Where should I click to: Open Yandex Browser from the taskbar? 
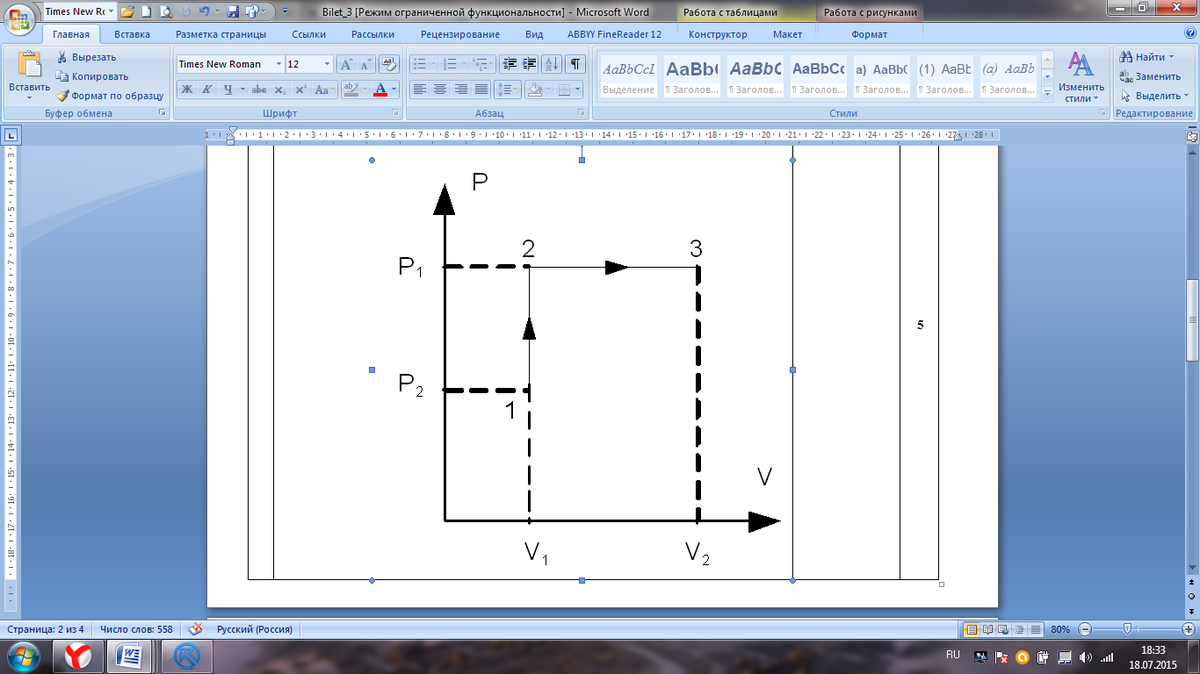78,656
